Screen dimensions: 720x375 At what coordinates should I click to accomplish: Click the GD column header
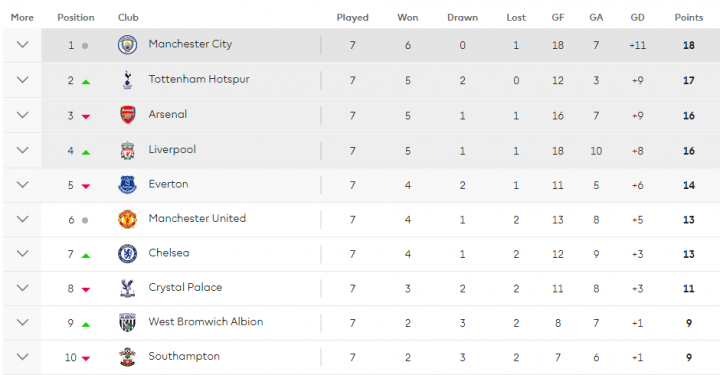[x=637, y=17]
